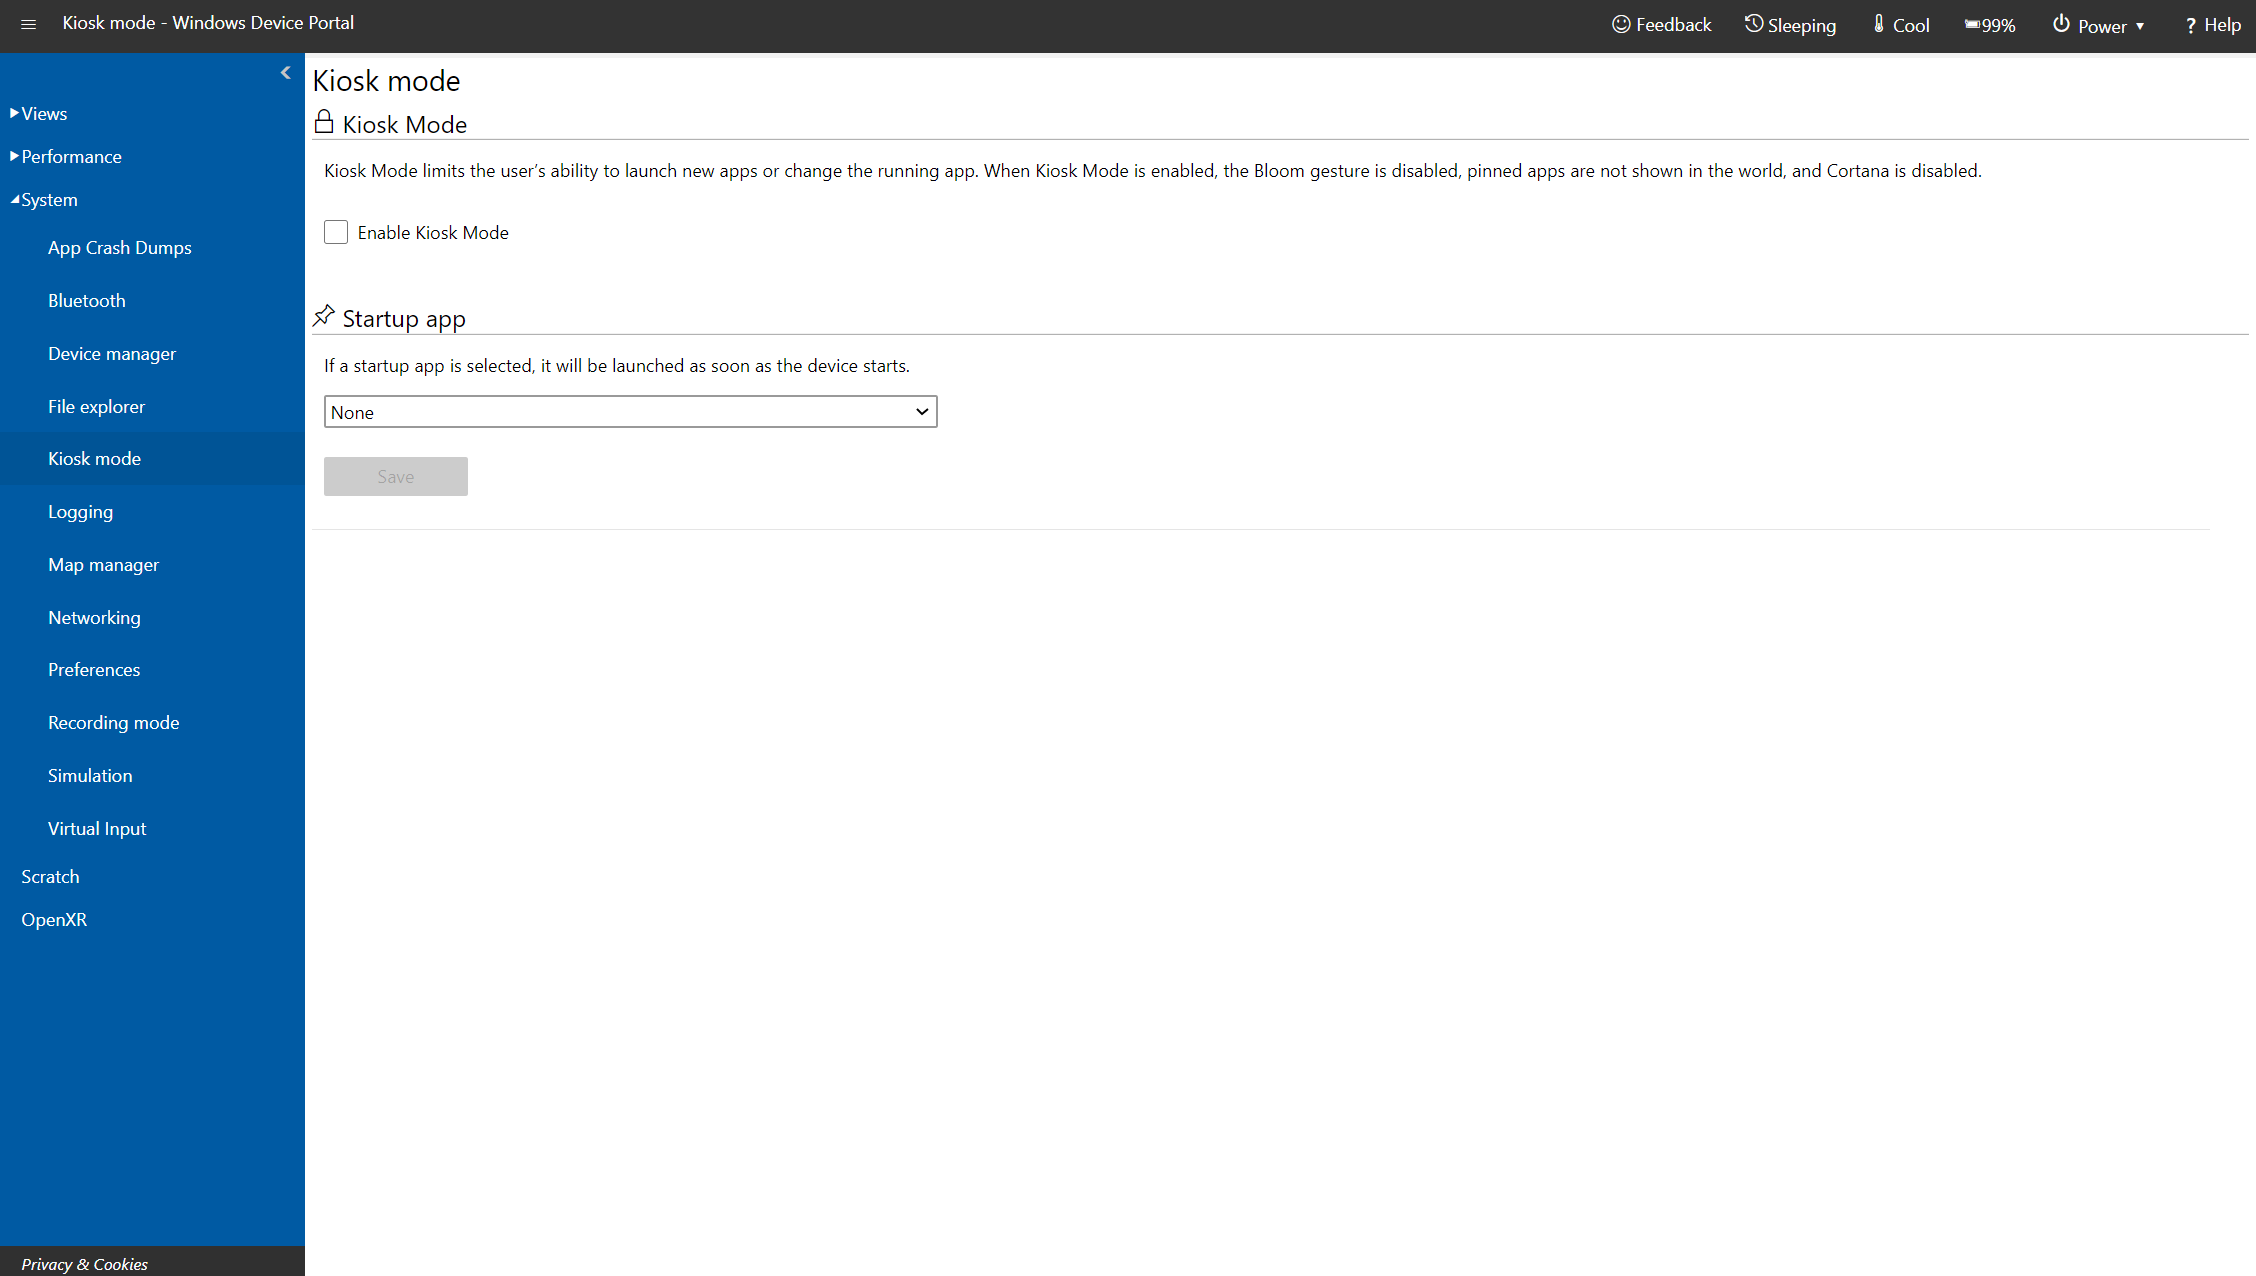This screenshot has width=2256, height=1276.
Task: Select None from startup app dropdown
Action: point(629,410)
